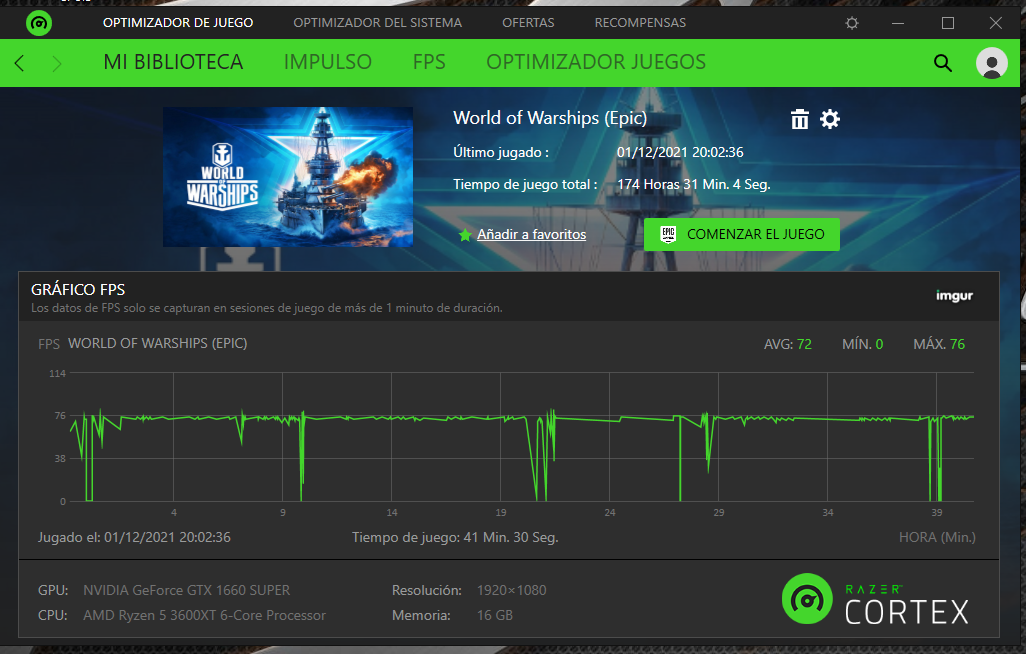Open the search magnifier icon
Viewport: 1026px width, 654px height.
(942, 63)
